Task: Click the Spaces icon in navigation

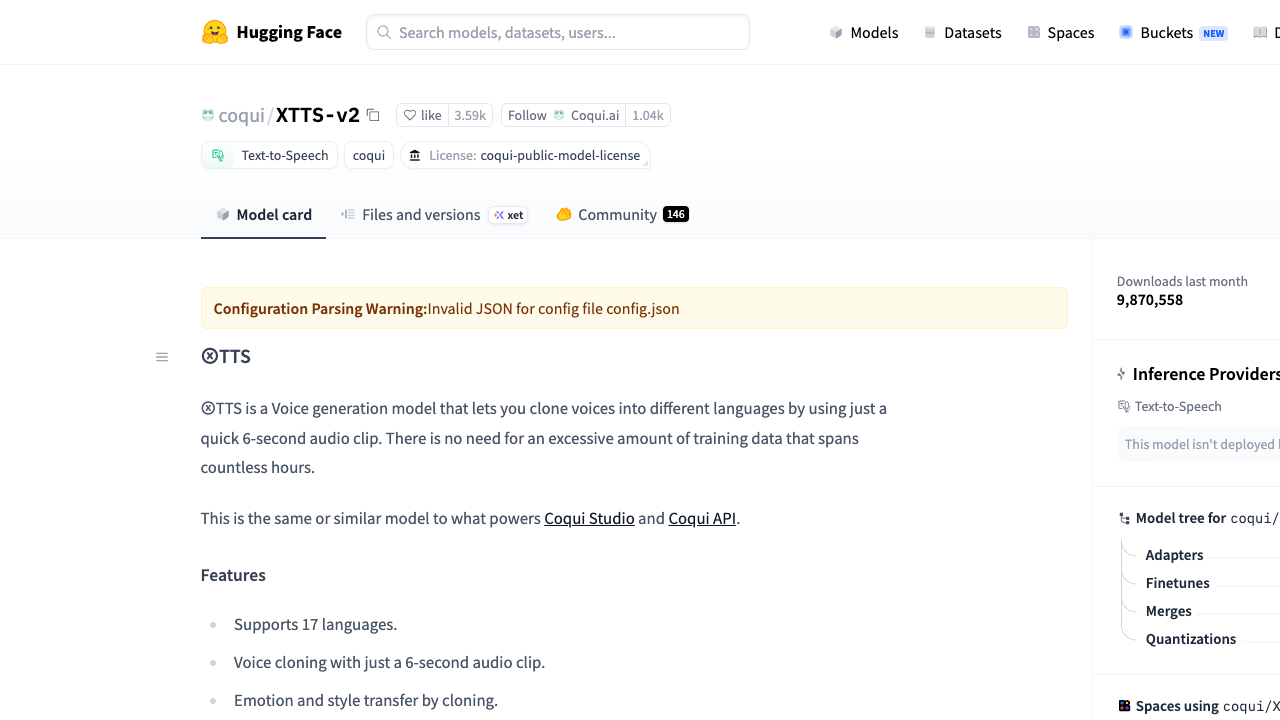Action: 1034,32
